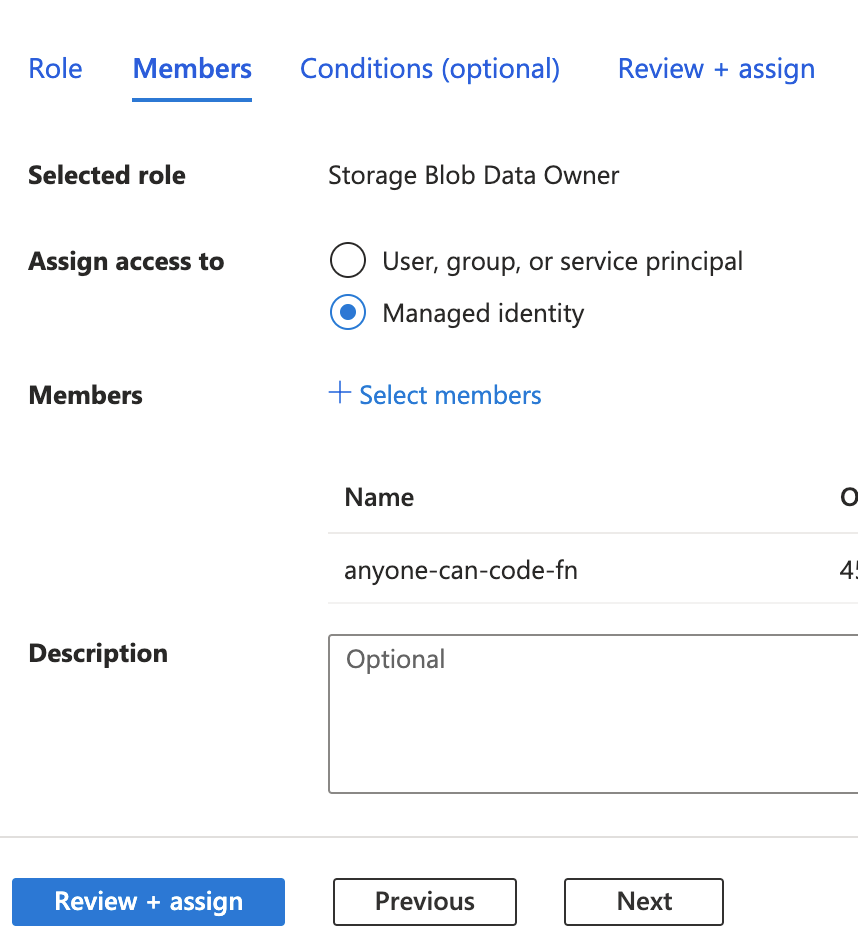858x952 pixels.
Task: Switch to the Role tab
Action: pyautogui.click(x=55, y=69)
